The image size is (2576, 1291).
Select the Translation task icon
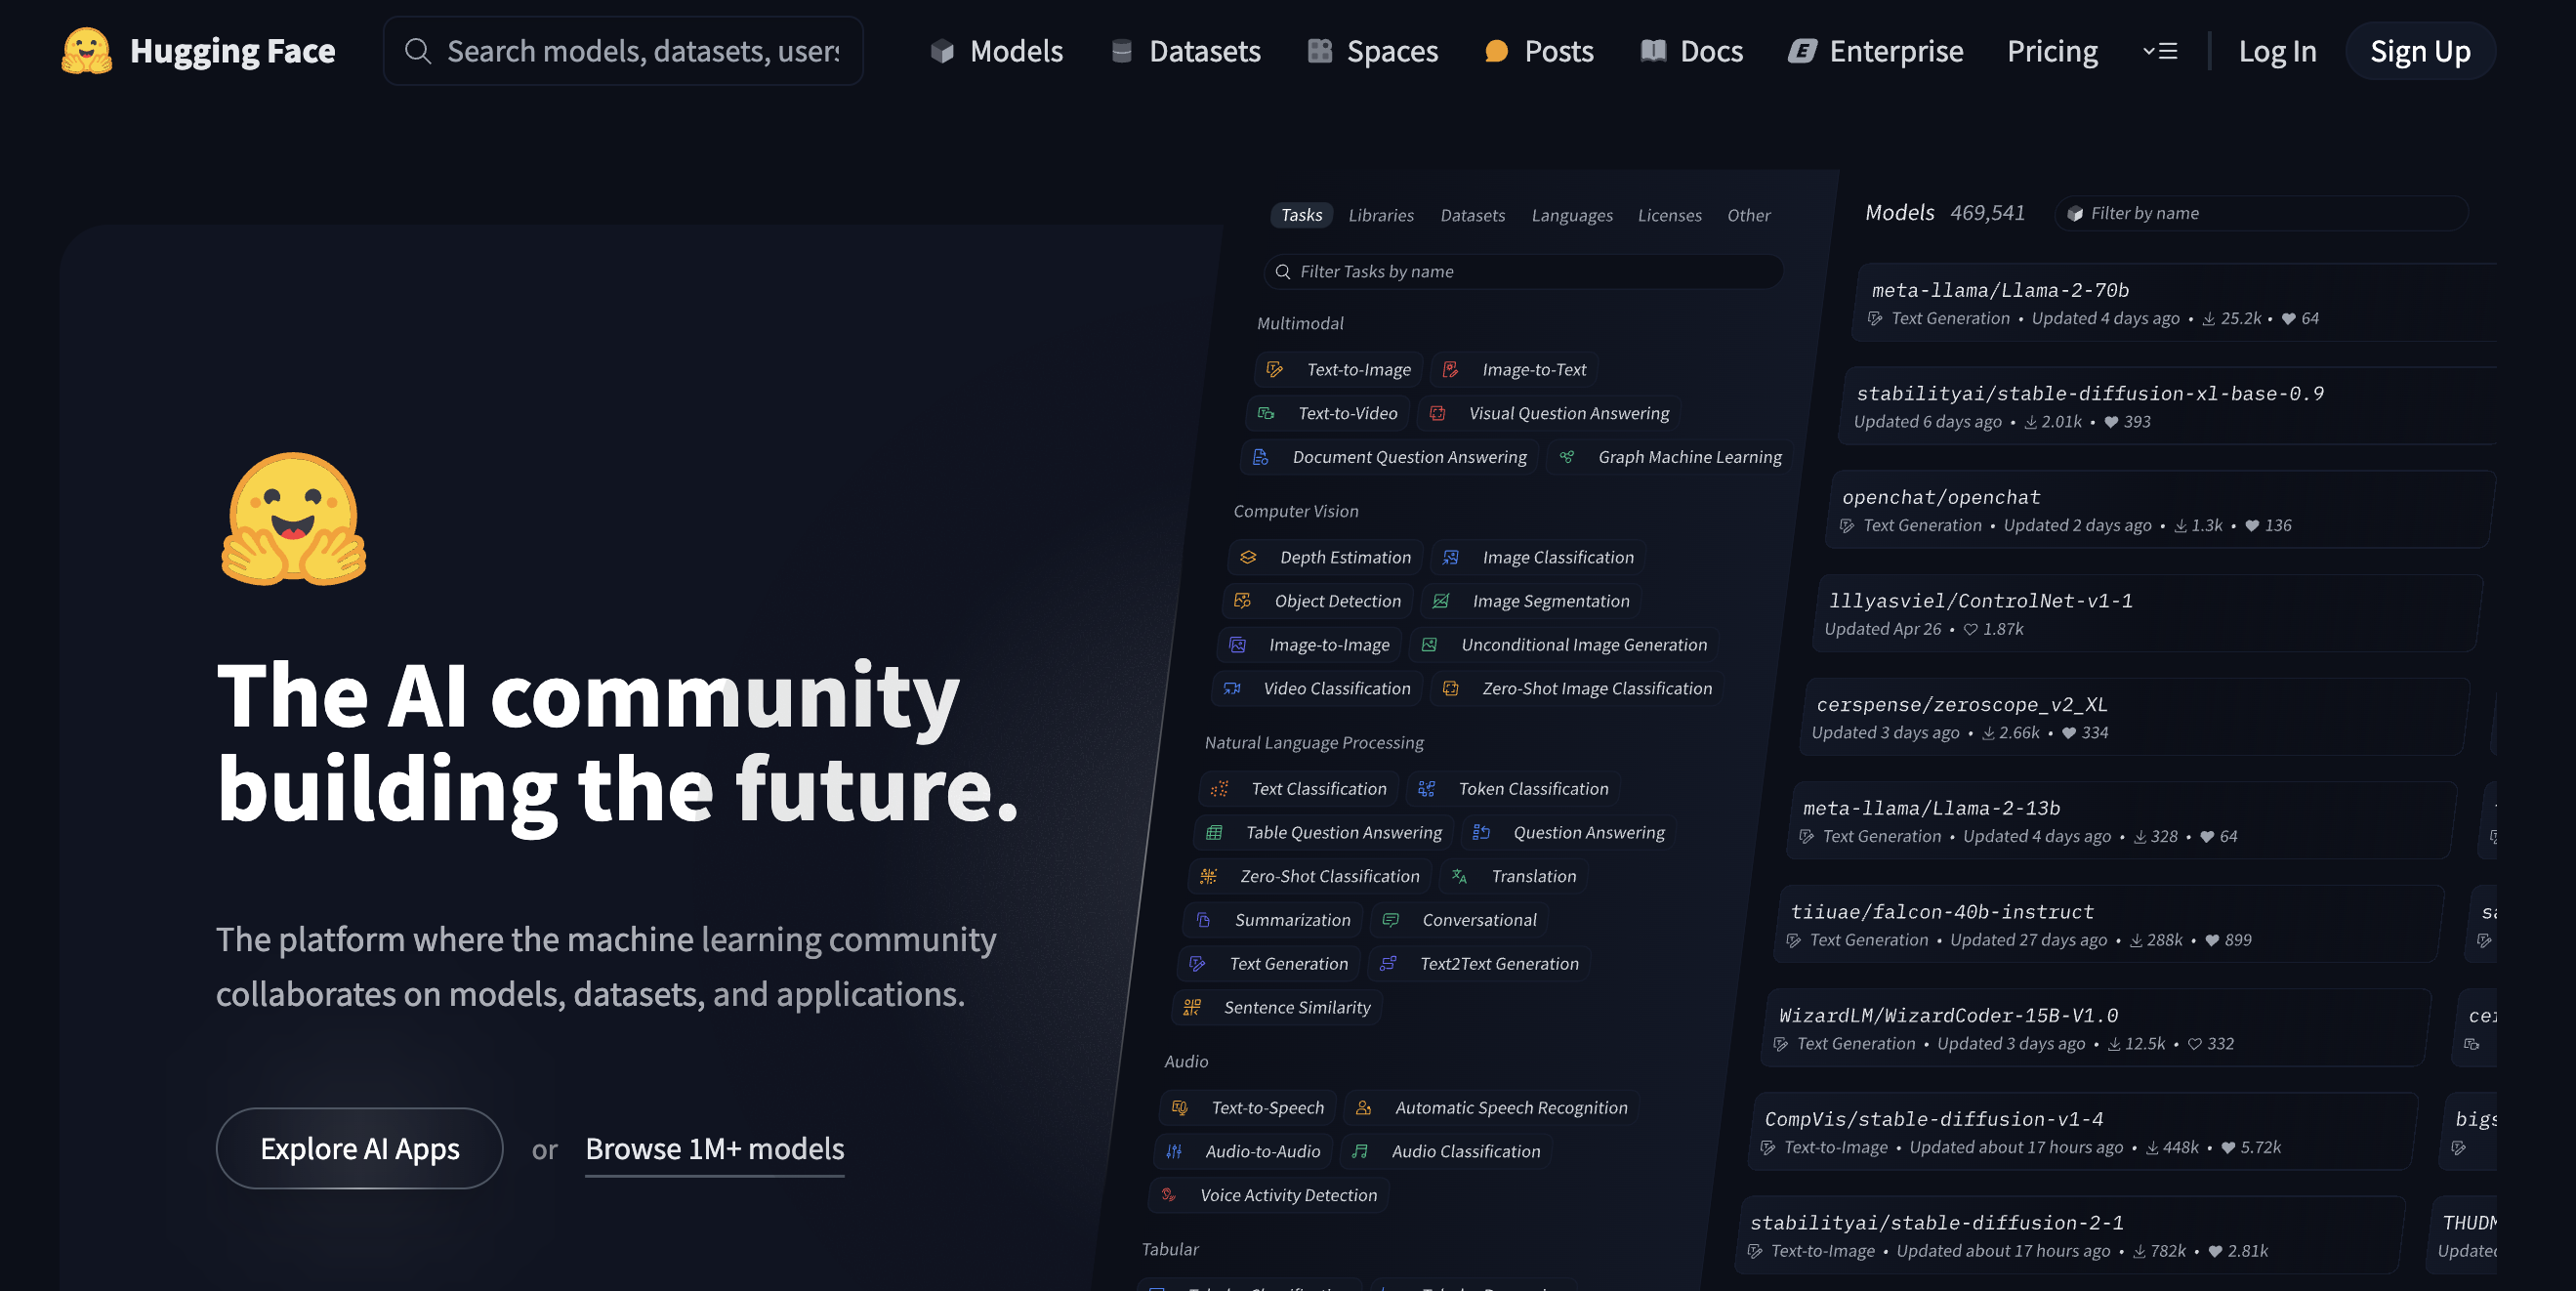[1459, 876]
